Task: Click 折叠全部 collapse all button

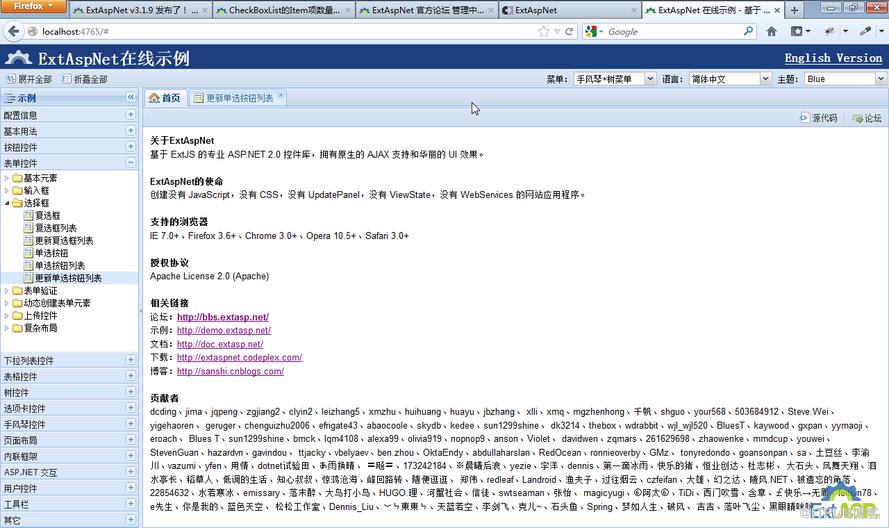Action: [x=84, y=79]
